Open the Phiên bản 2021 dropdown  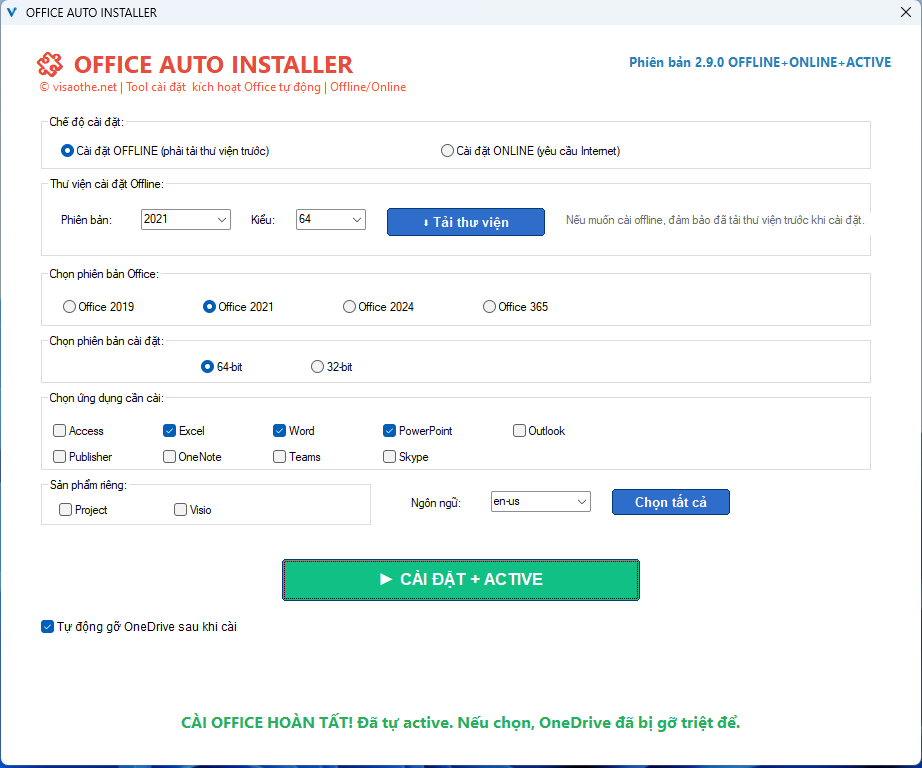[185, 219]
